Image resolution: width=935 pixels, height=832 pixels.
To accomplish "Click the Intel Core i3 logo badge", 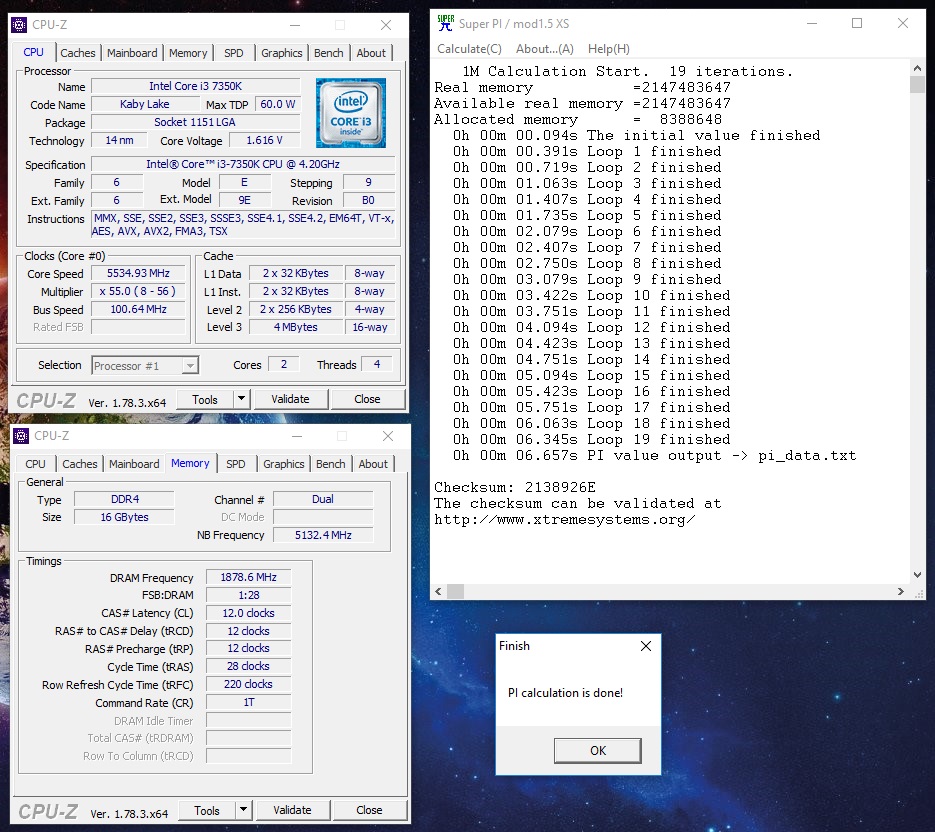I will [351, 113].
